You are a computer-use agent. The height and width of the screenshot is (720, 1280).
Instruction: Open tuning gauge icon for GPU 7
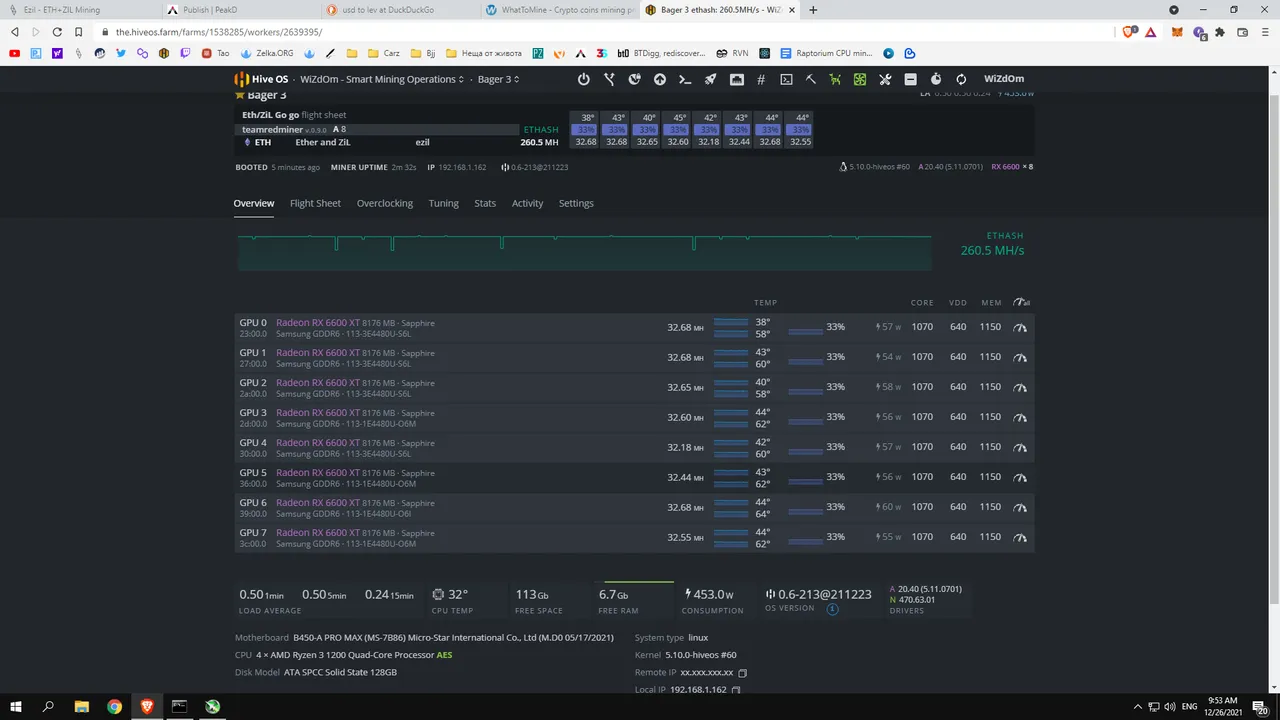1020,537
